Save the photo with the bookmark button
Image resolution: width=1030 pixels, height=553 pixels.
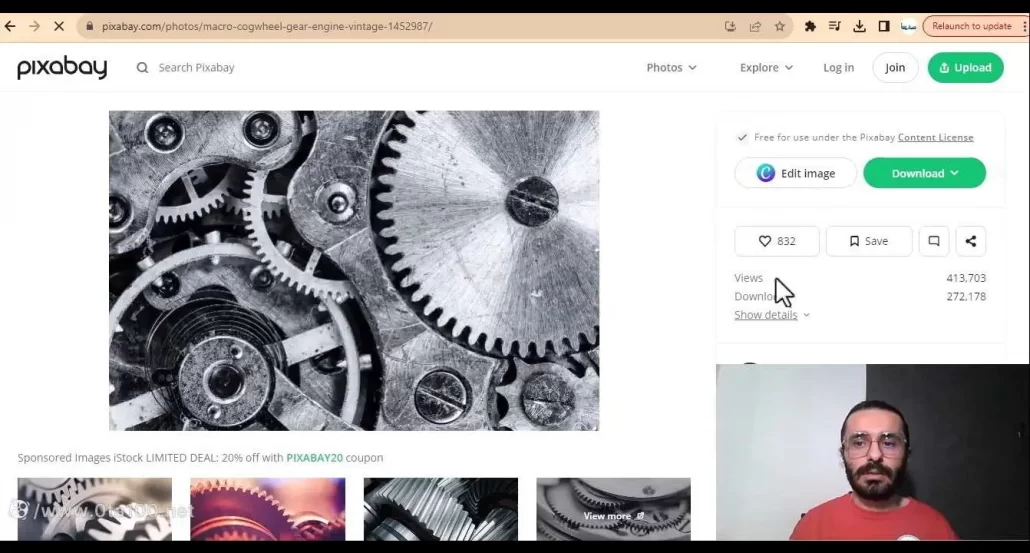click(868, 241)
